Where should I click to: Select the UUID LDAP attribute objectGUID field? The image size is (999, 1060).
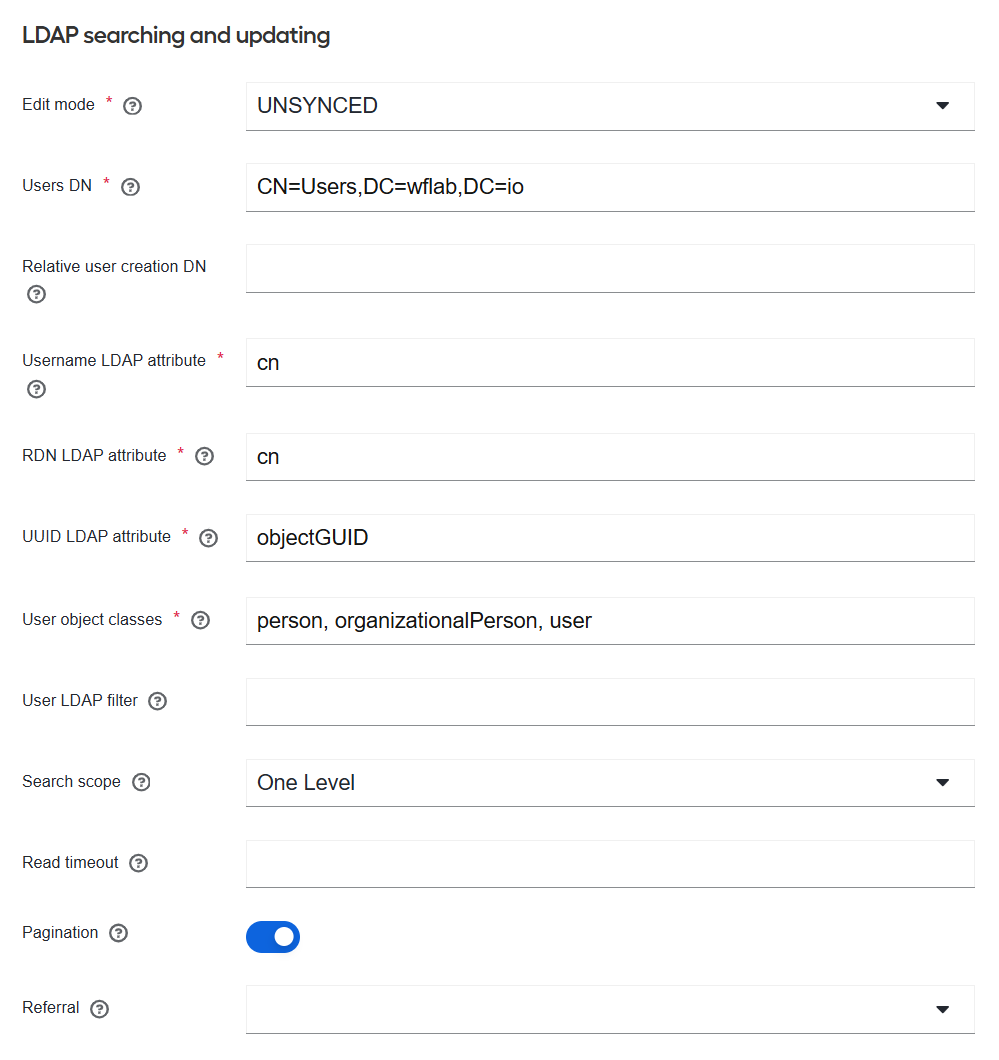click(610, 538)
